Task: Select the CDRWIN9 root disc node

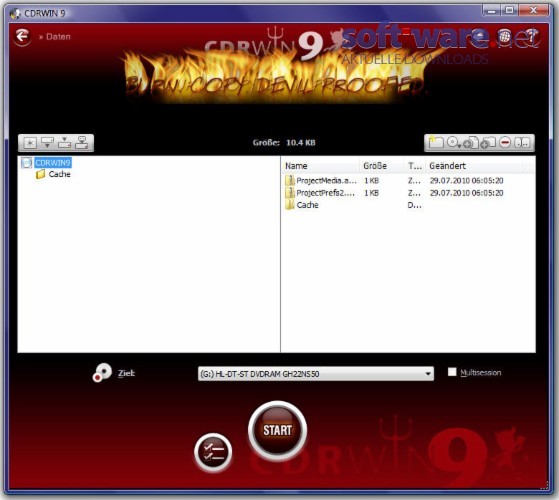Action: 53,163
